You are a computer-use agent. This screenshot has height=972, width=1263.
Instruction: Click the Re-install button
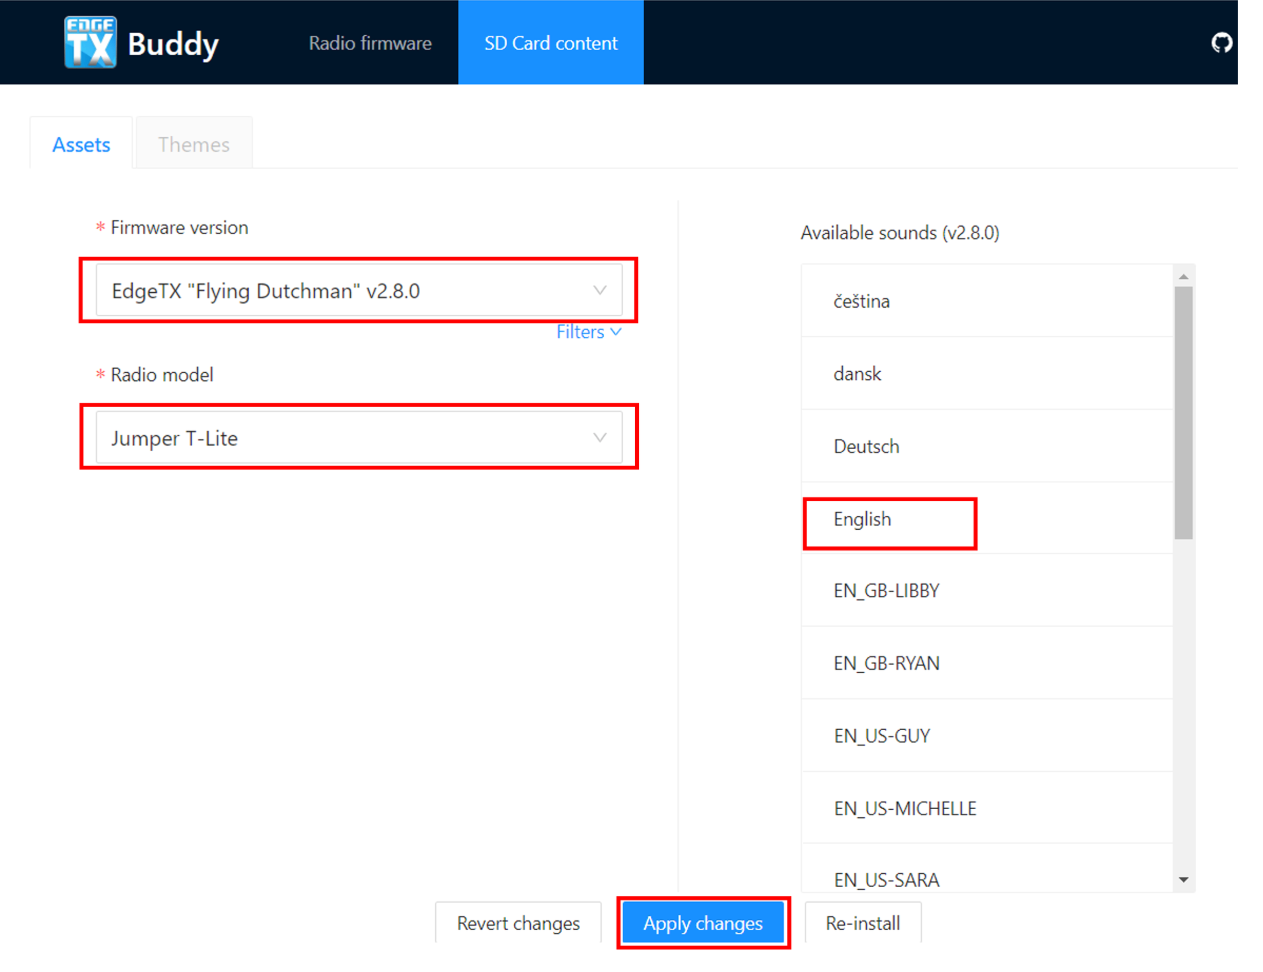click(863, 923)
